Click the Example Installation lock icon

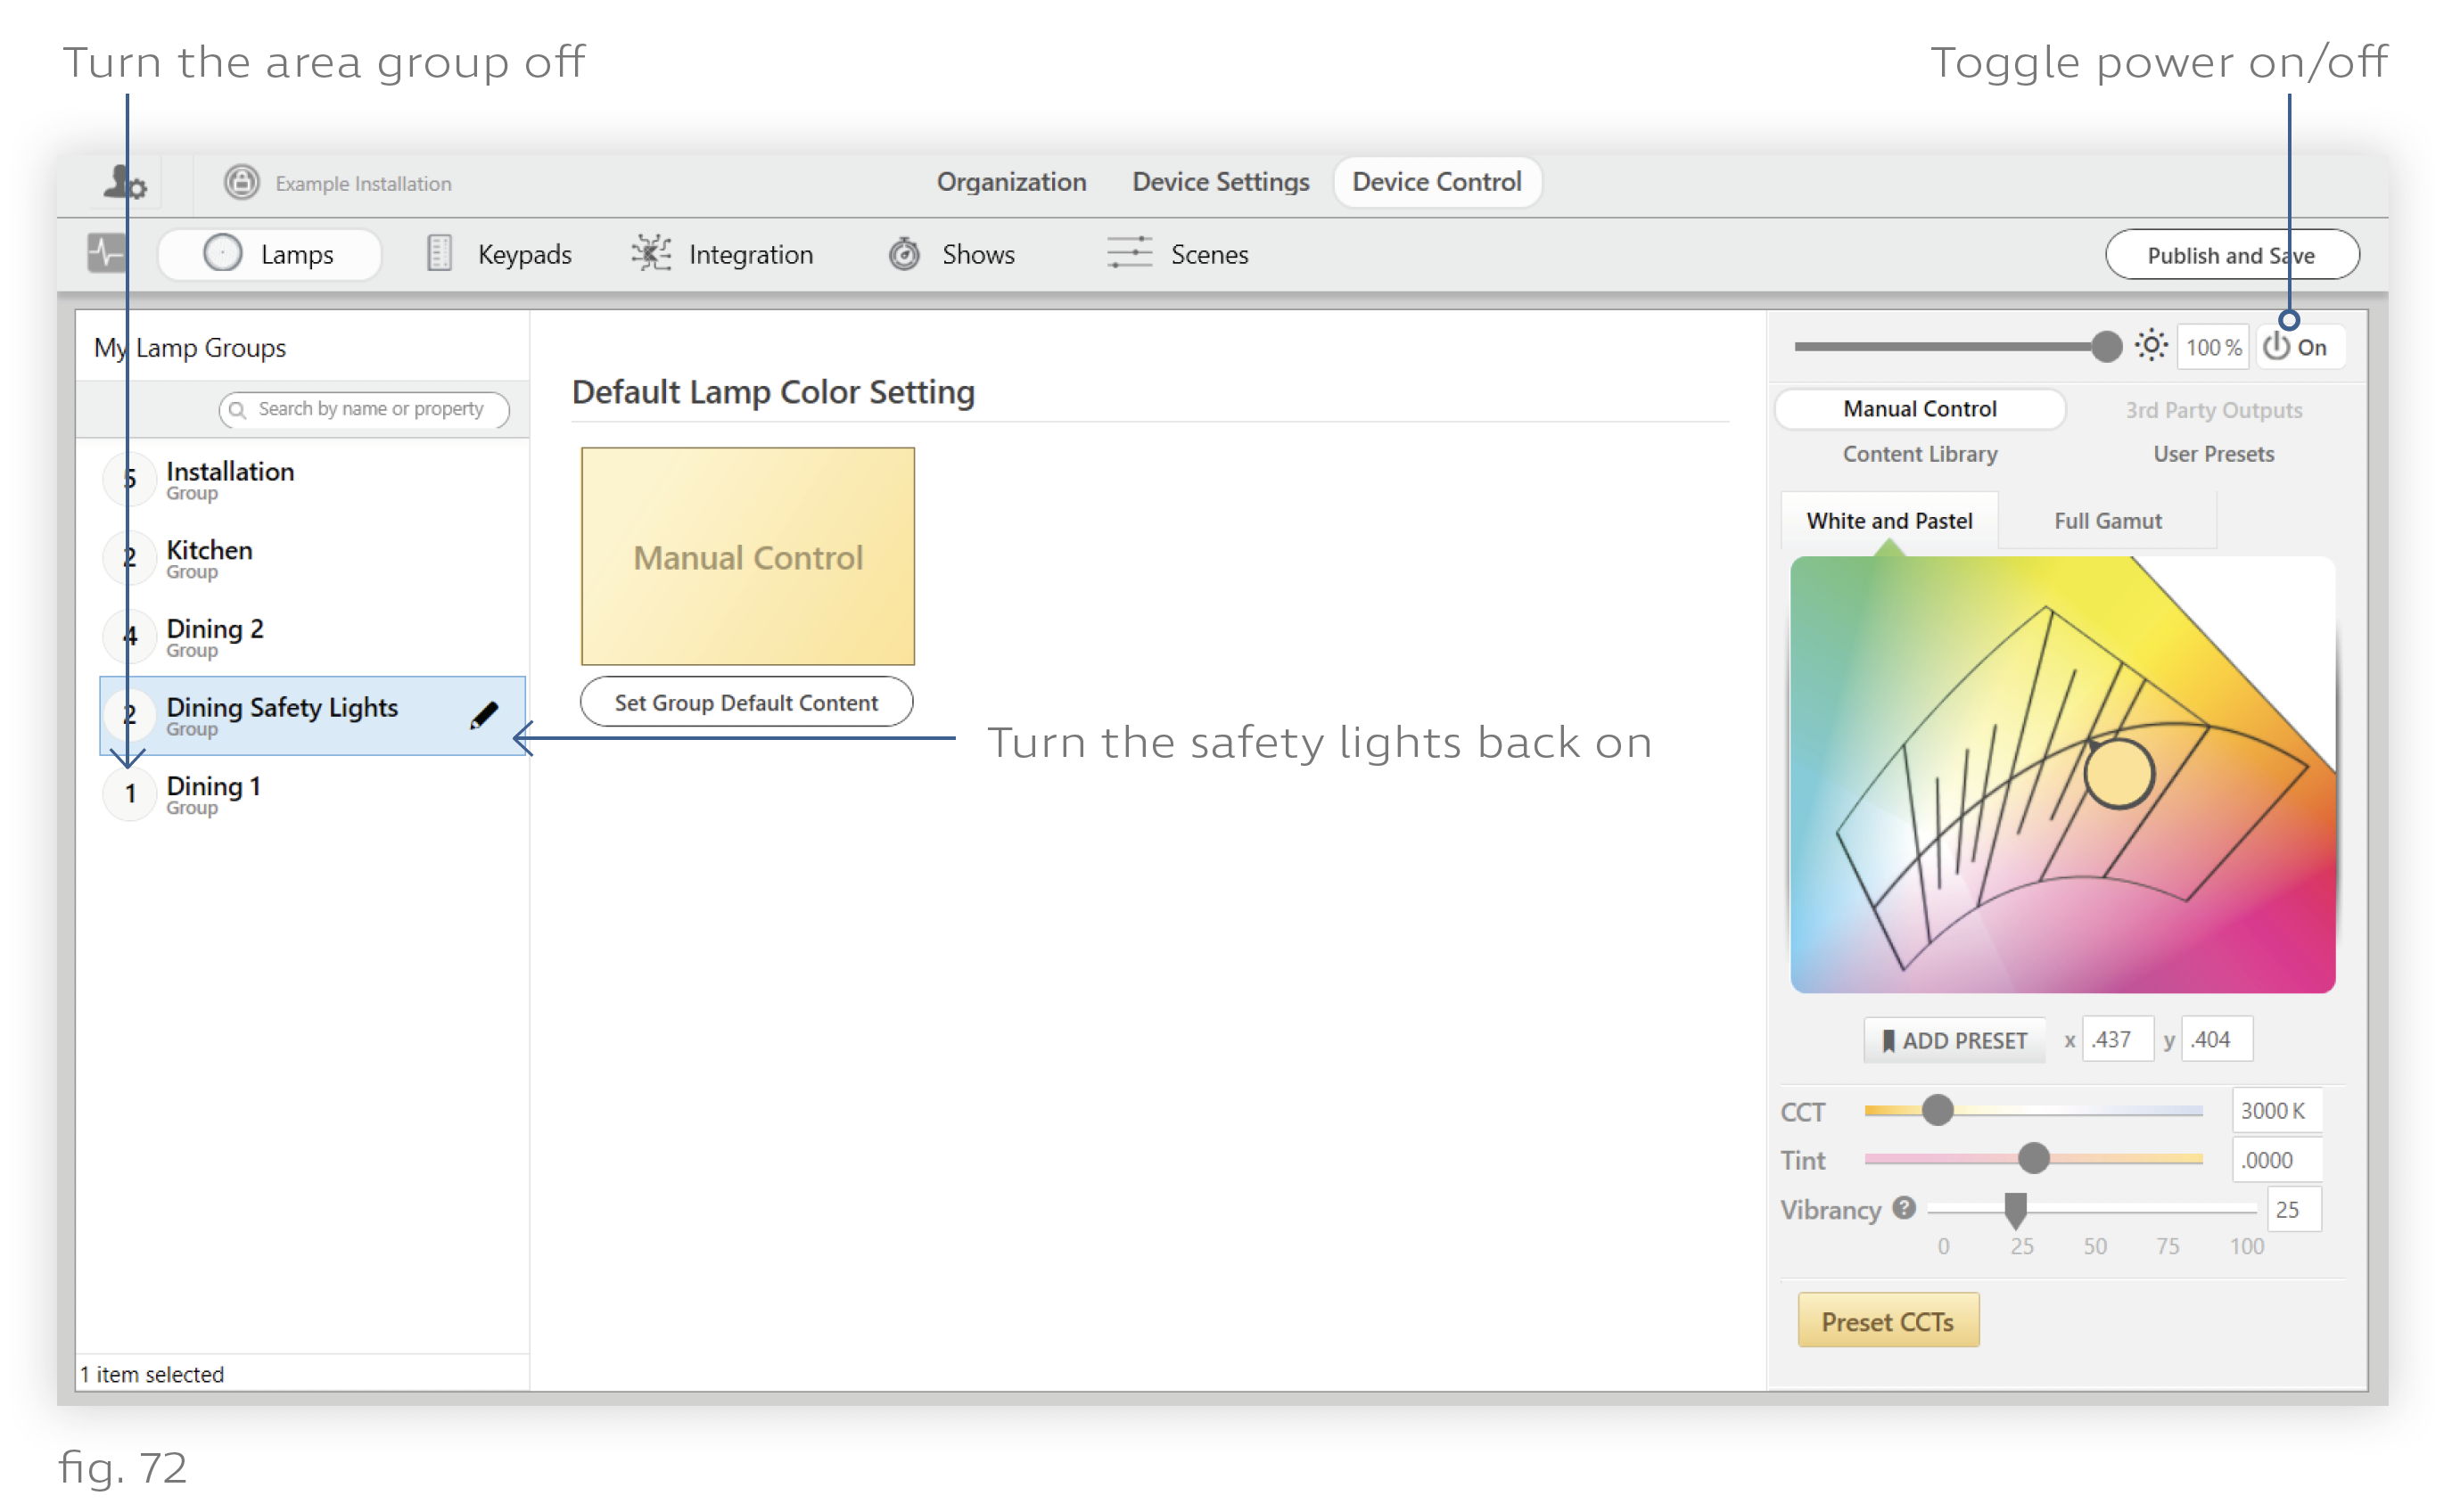click(241, 183)
